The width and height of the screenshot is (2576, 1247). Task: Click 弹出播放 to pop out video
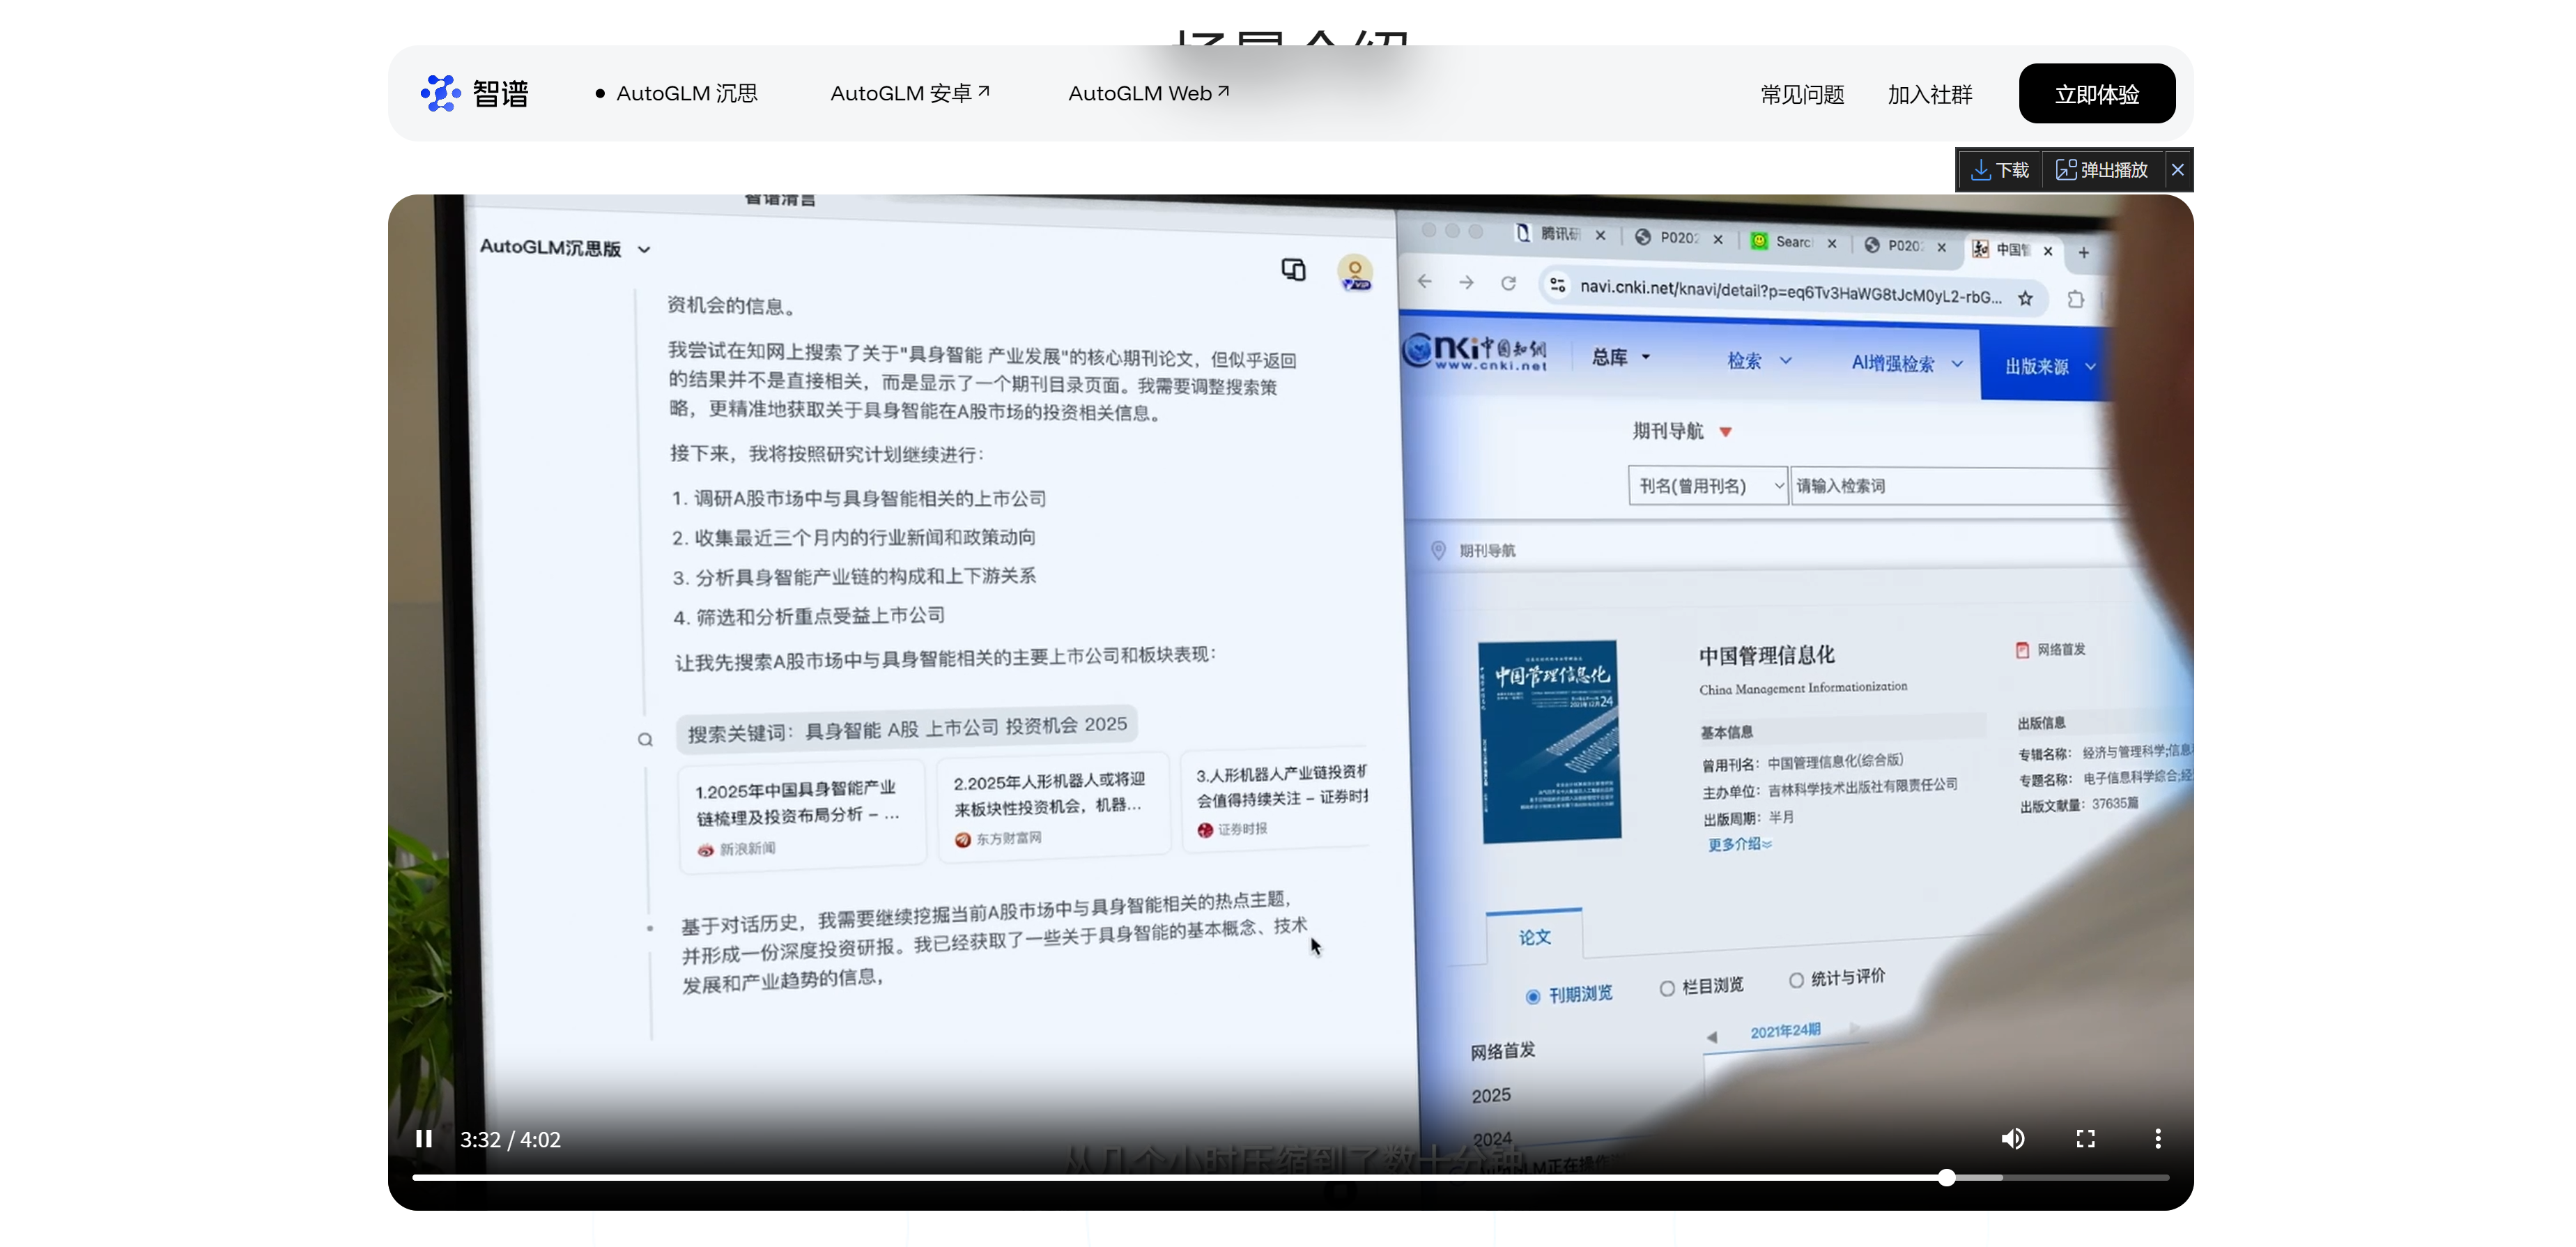point(2102,170)
